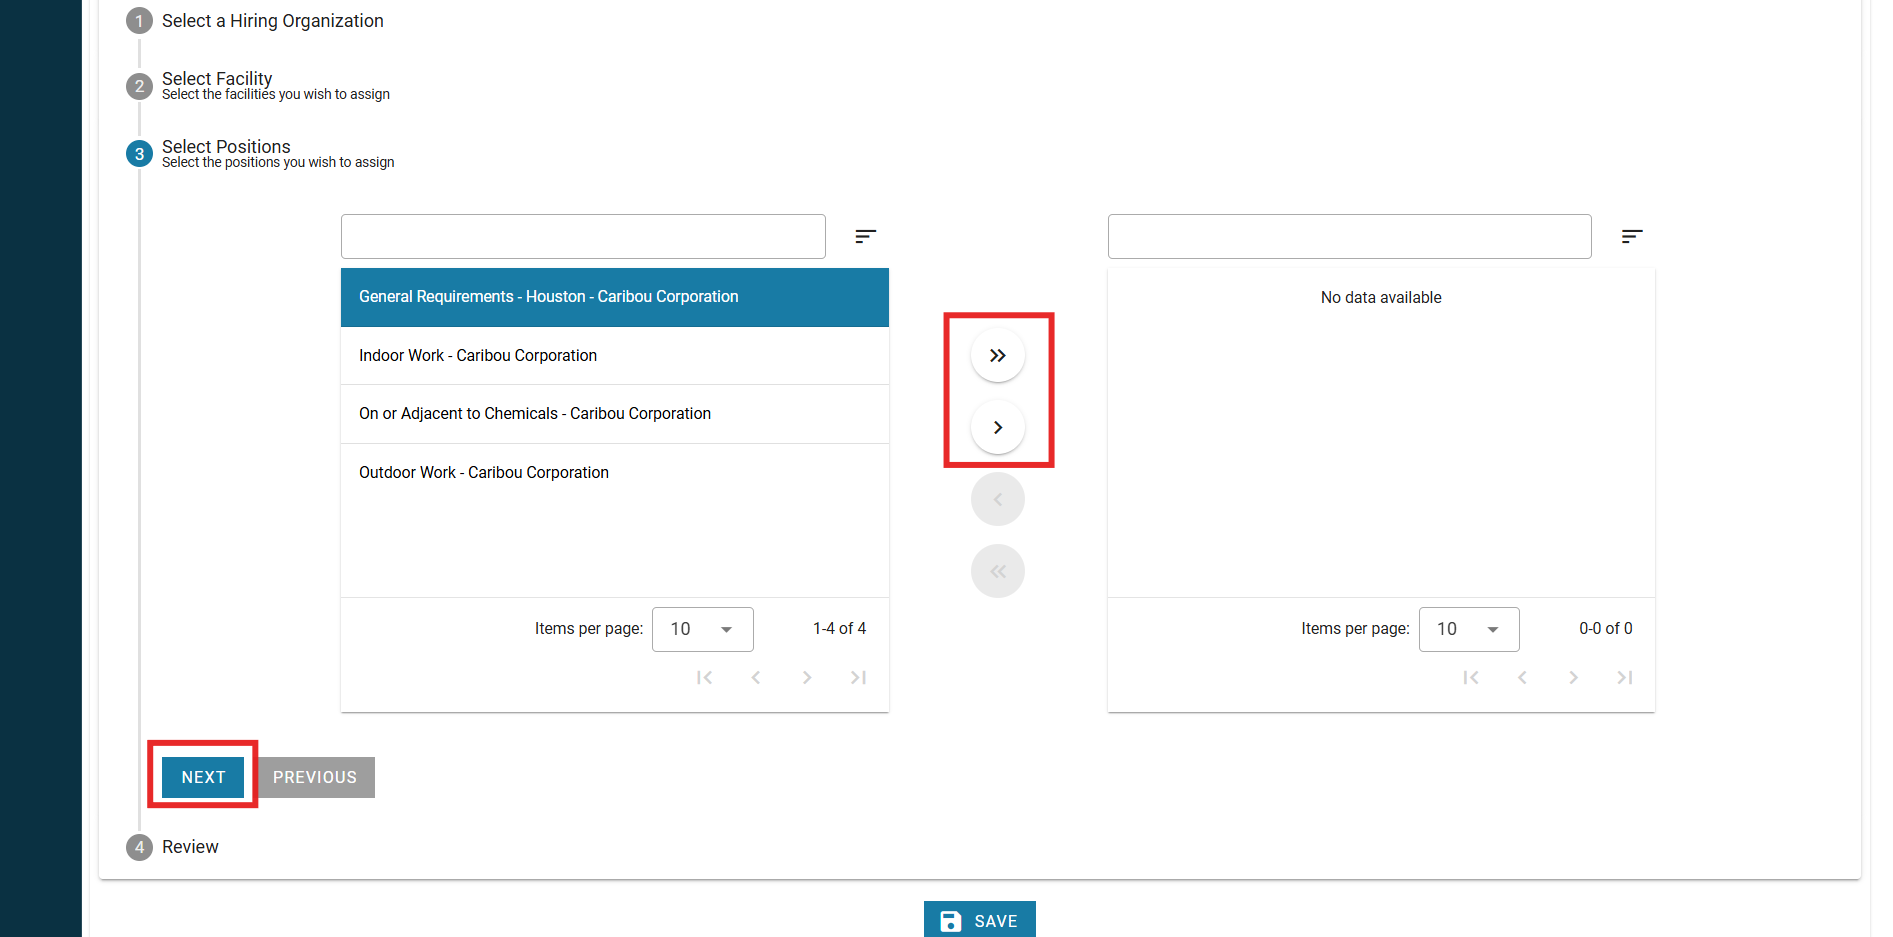Click the move selected left arrow button
Viewport: 1893px width, 937px height.
coord(997,500)
